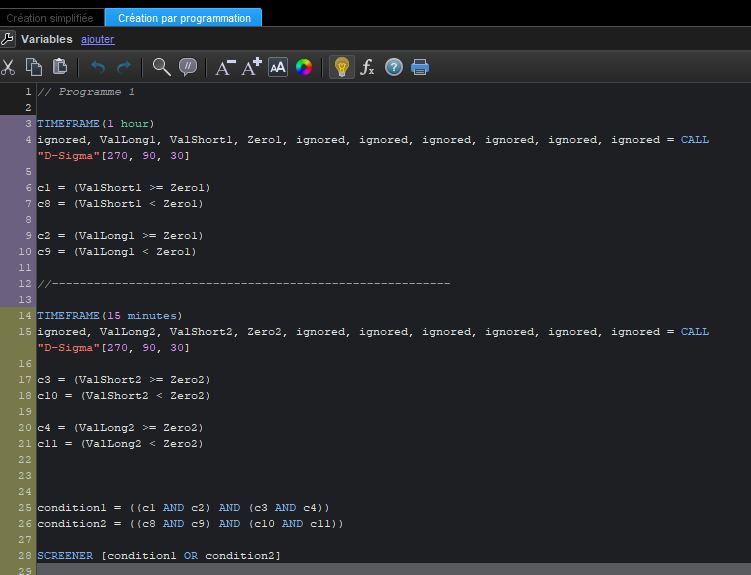The image size is (751, 575).
Task: Redo the last undone edit
Action: tap(124, 67)
